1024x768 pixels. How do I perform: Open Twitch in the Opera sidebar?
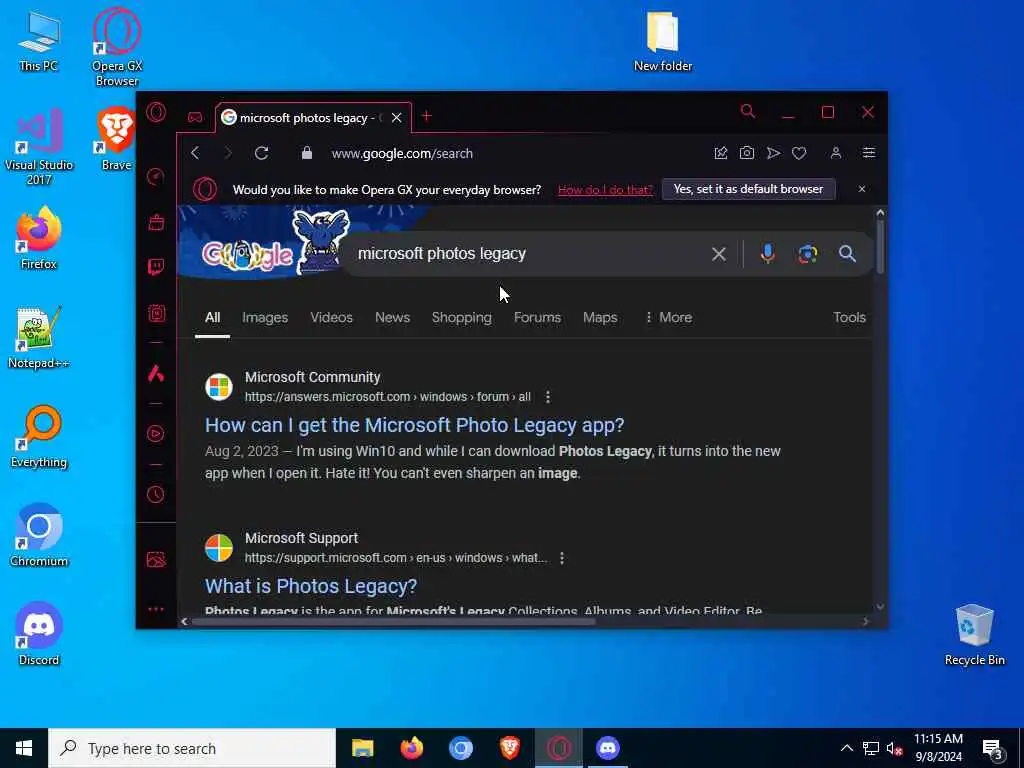[x=156, y=266]
